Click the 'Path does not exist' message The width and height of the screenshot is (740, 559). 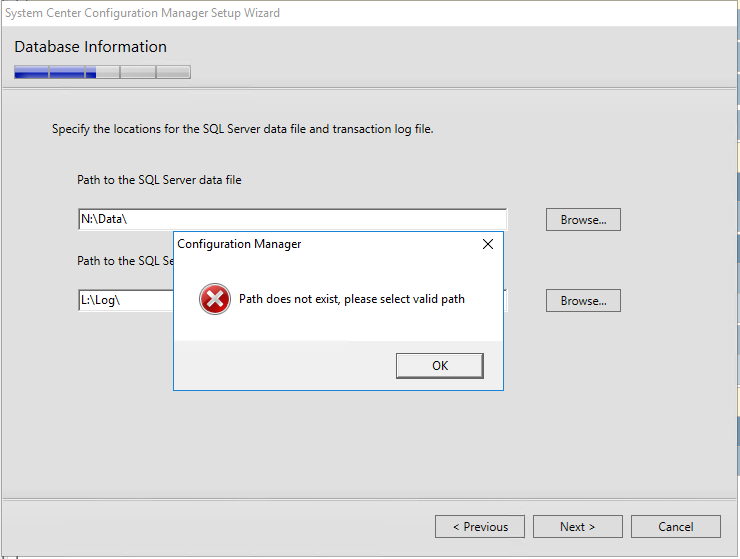[352, 299]
